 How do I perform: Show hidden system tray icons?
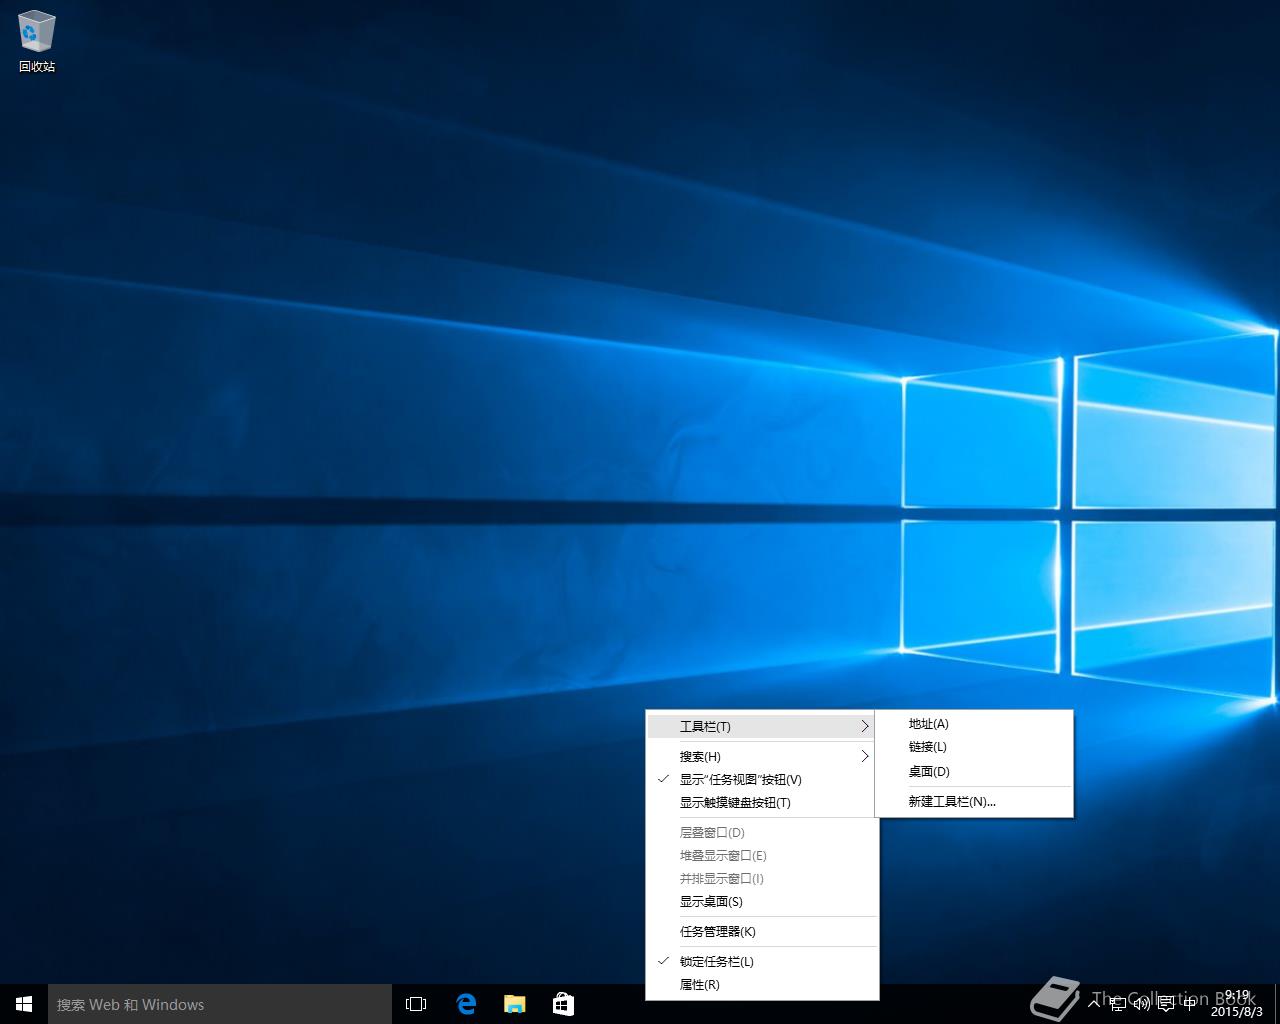point(1094,1003)
